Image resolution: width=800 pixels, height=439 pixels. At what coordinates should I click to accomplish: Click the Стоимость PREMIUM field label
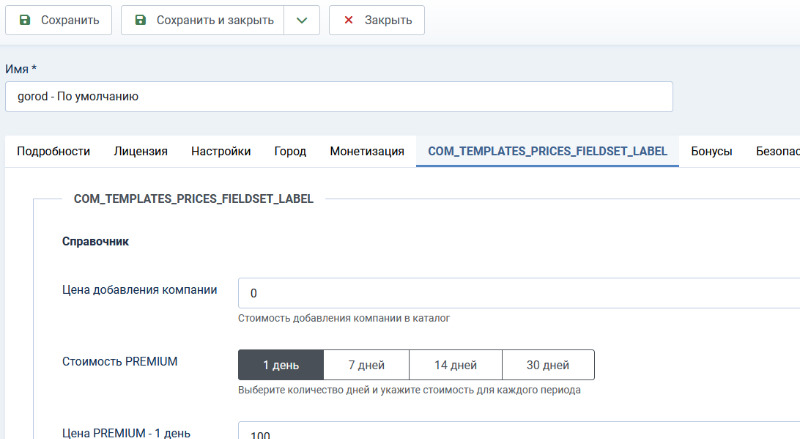(x=120, y=361)
